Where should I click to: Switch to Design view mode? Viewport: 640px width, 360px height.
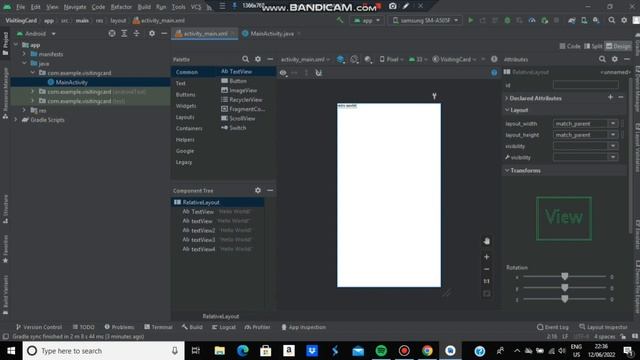tap(618, 46)
